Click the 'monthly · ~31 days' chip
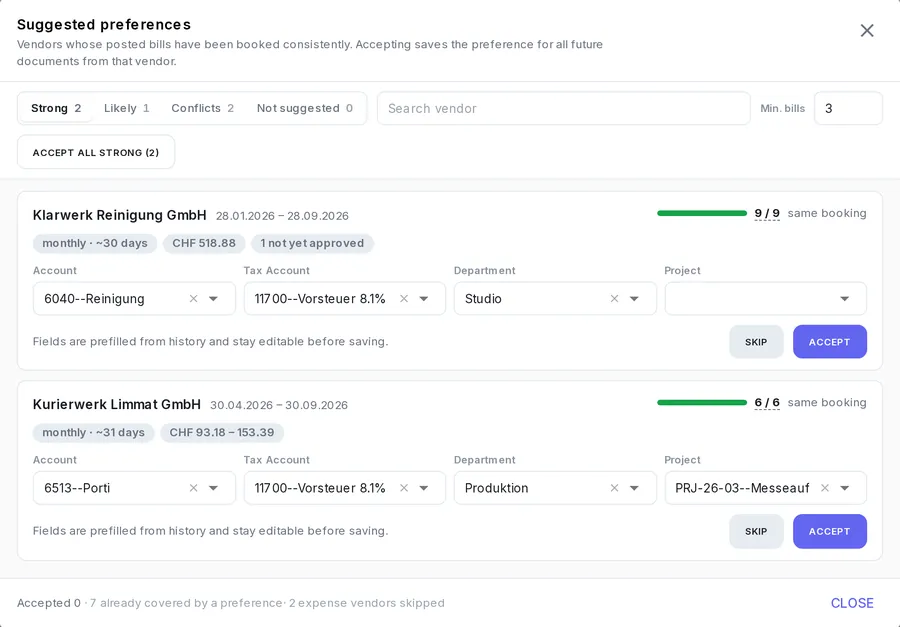This screenshot has height=627, width=900. coord(93,432)
